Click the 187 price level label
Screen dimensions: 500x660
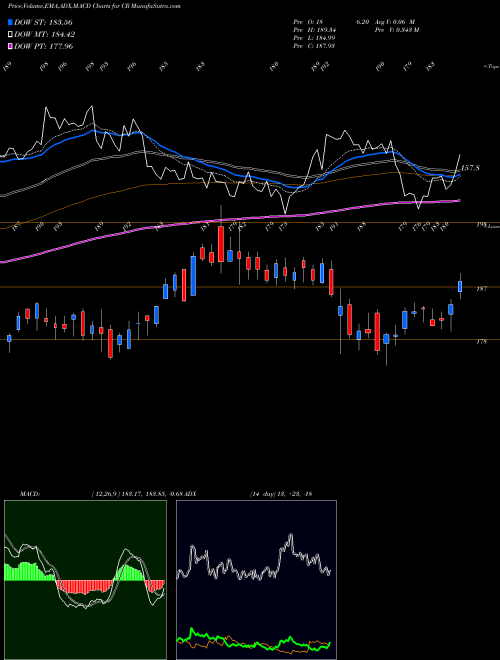pyautogui.click(x=481, y=289)
